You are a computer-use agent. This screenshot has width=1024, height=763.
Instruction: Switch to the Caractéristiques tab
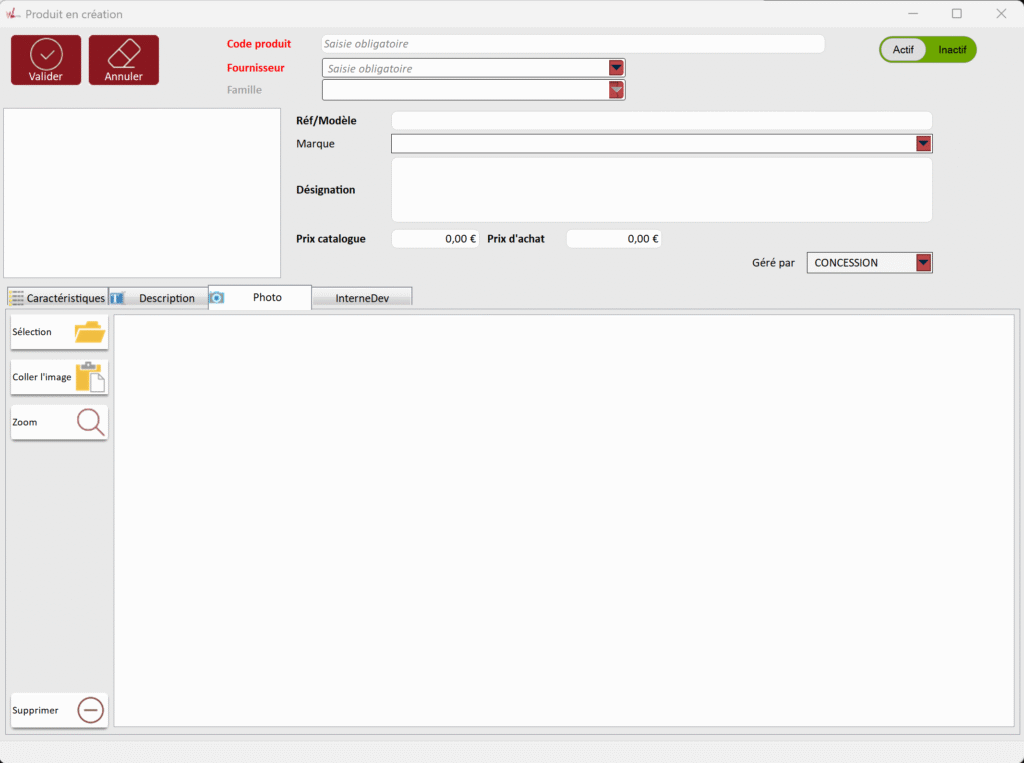click(58, 298)
